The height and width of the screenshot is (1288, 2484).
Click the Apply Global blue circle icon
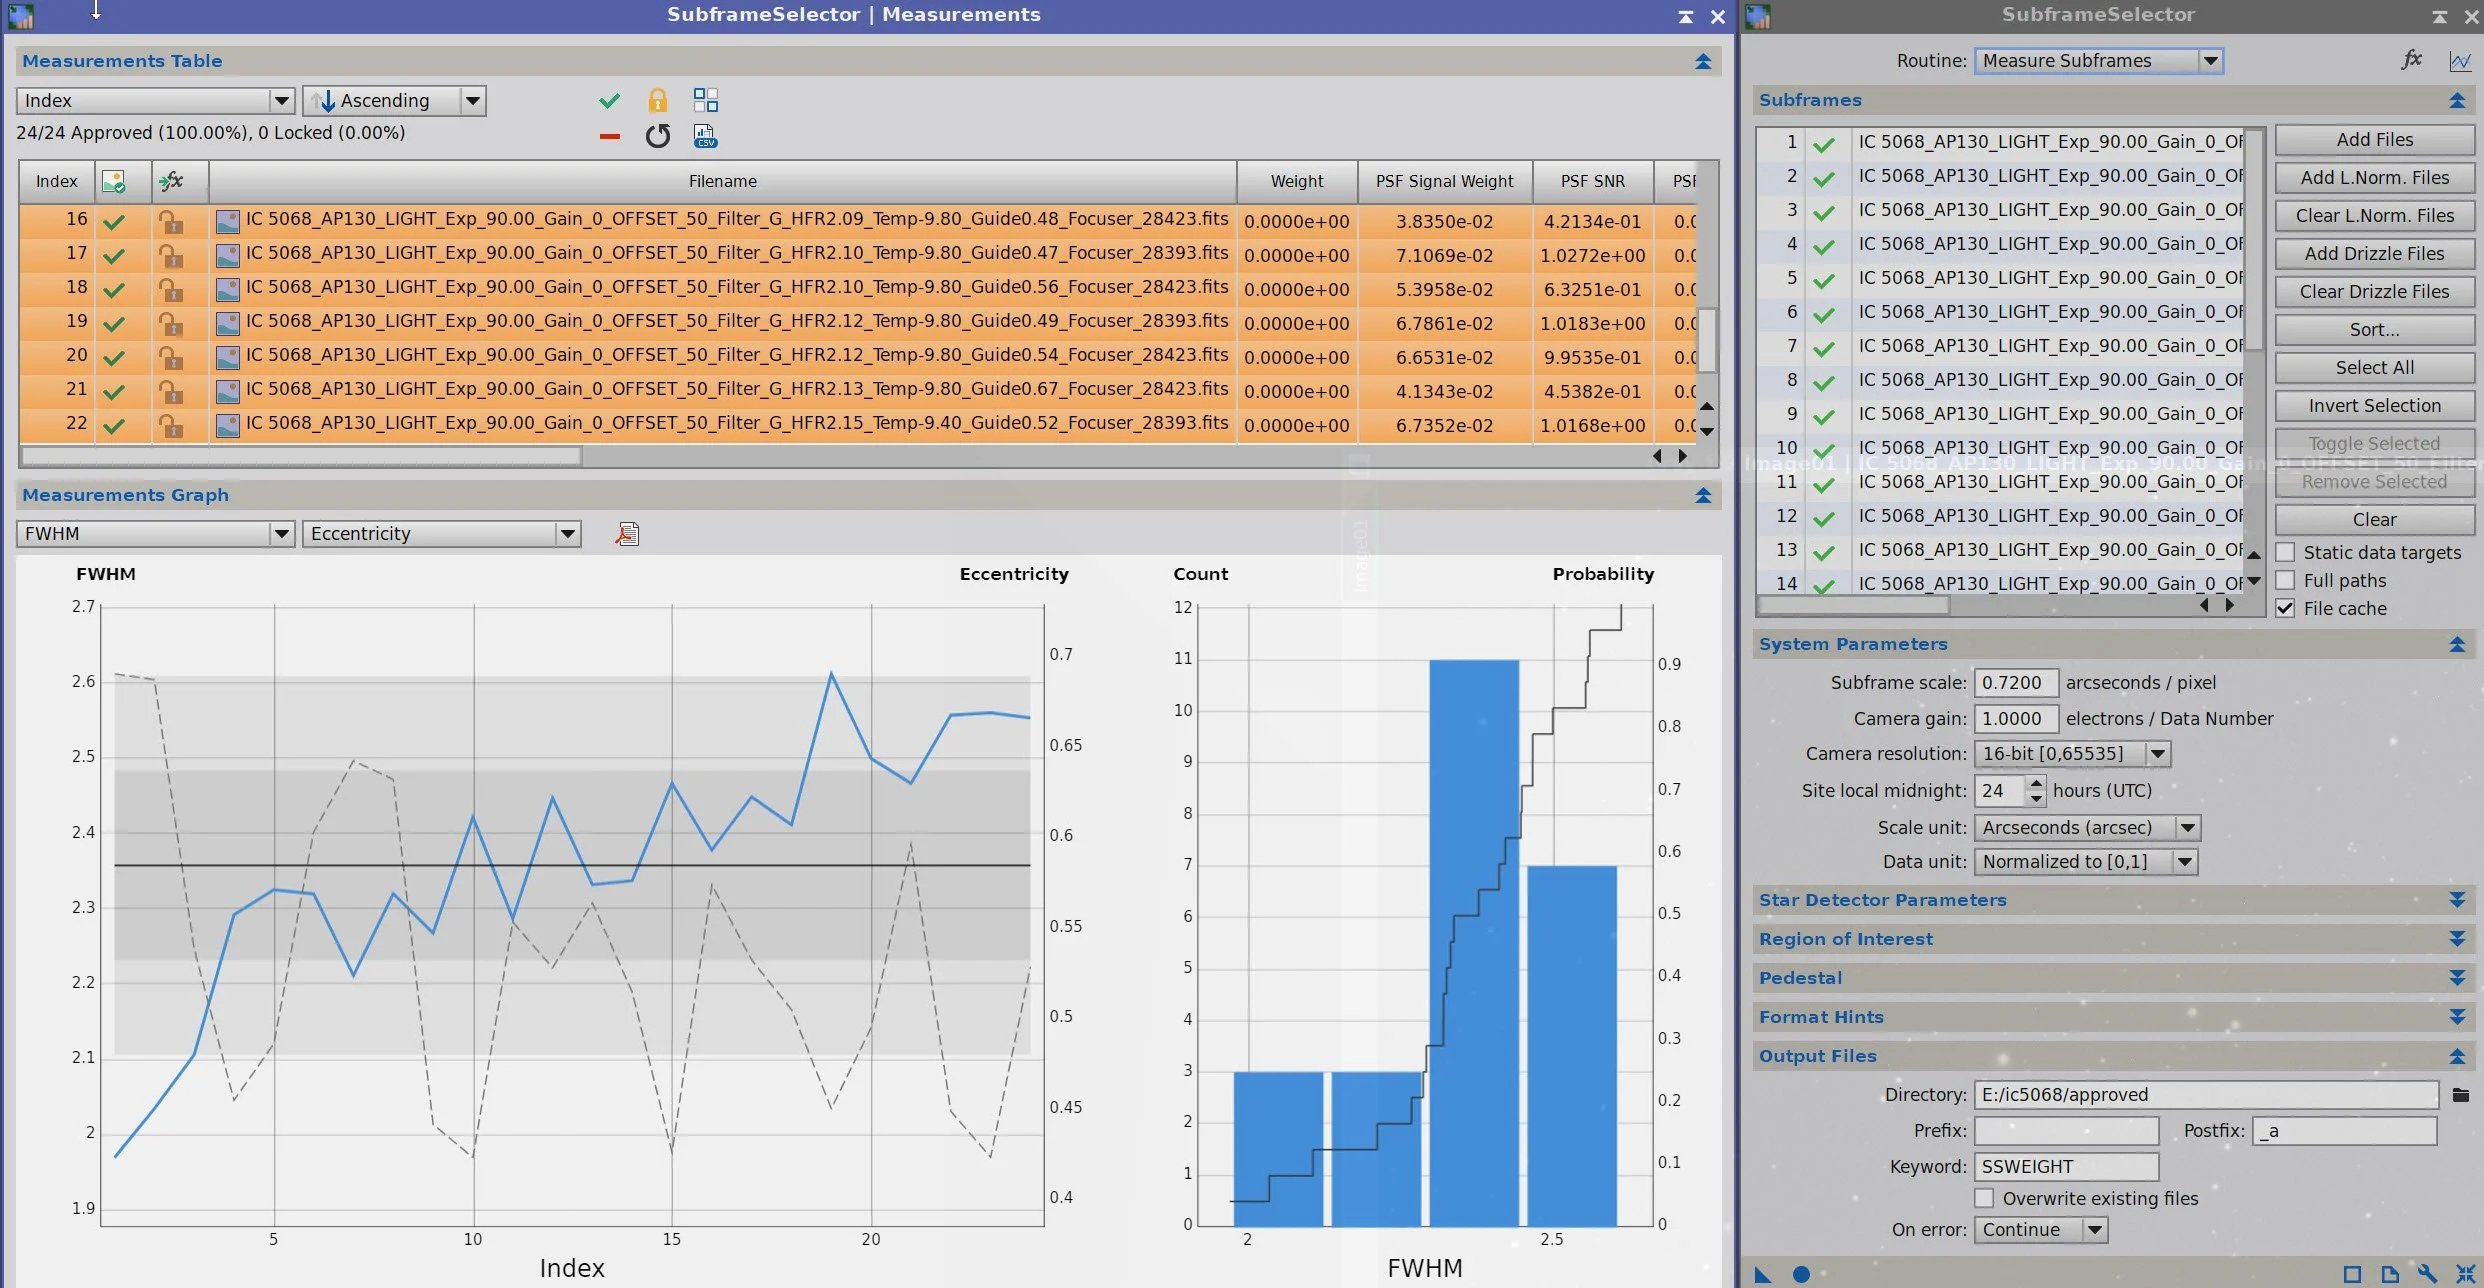1801,1274
